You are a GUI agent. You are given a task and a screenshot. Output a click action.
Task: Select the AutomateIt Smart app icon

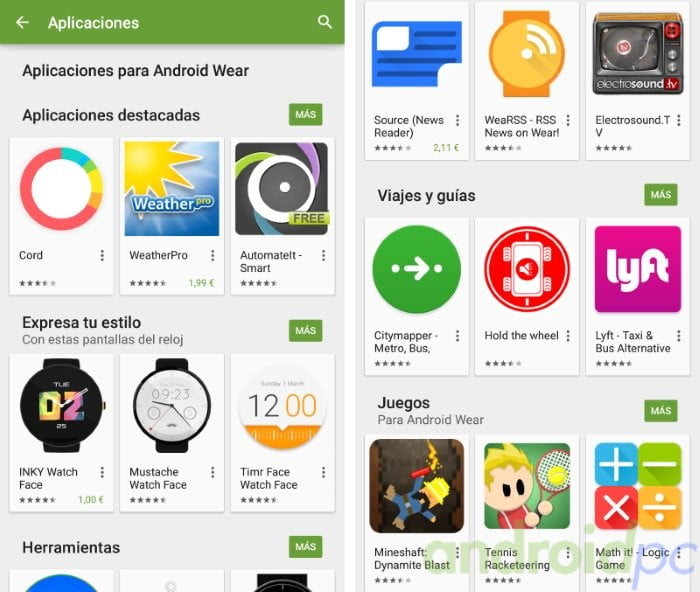[x=282, y=188]
